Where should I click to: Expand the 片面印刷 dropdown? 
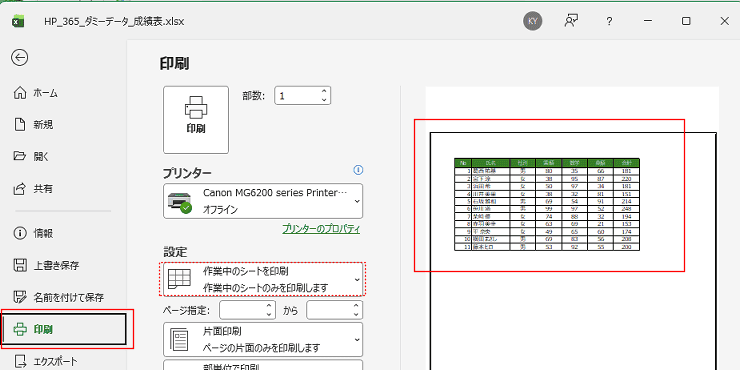coord(263,339)
